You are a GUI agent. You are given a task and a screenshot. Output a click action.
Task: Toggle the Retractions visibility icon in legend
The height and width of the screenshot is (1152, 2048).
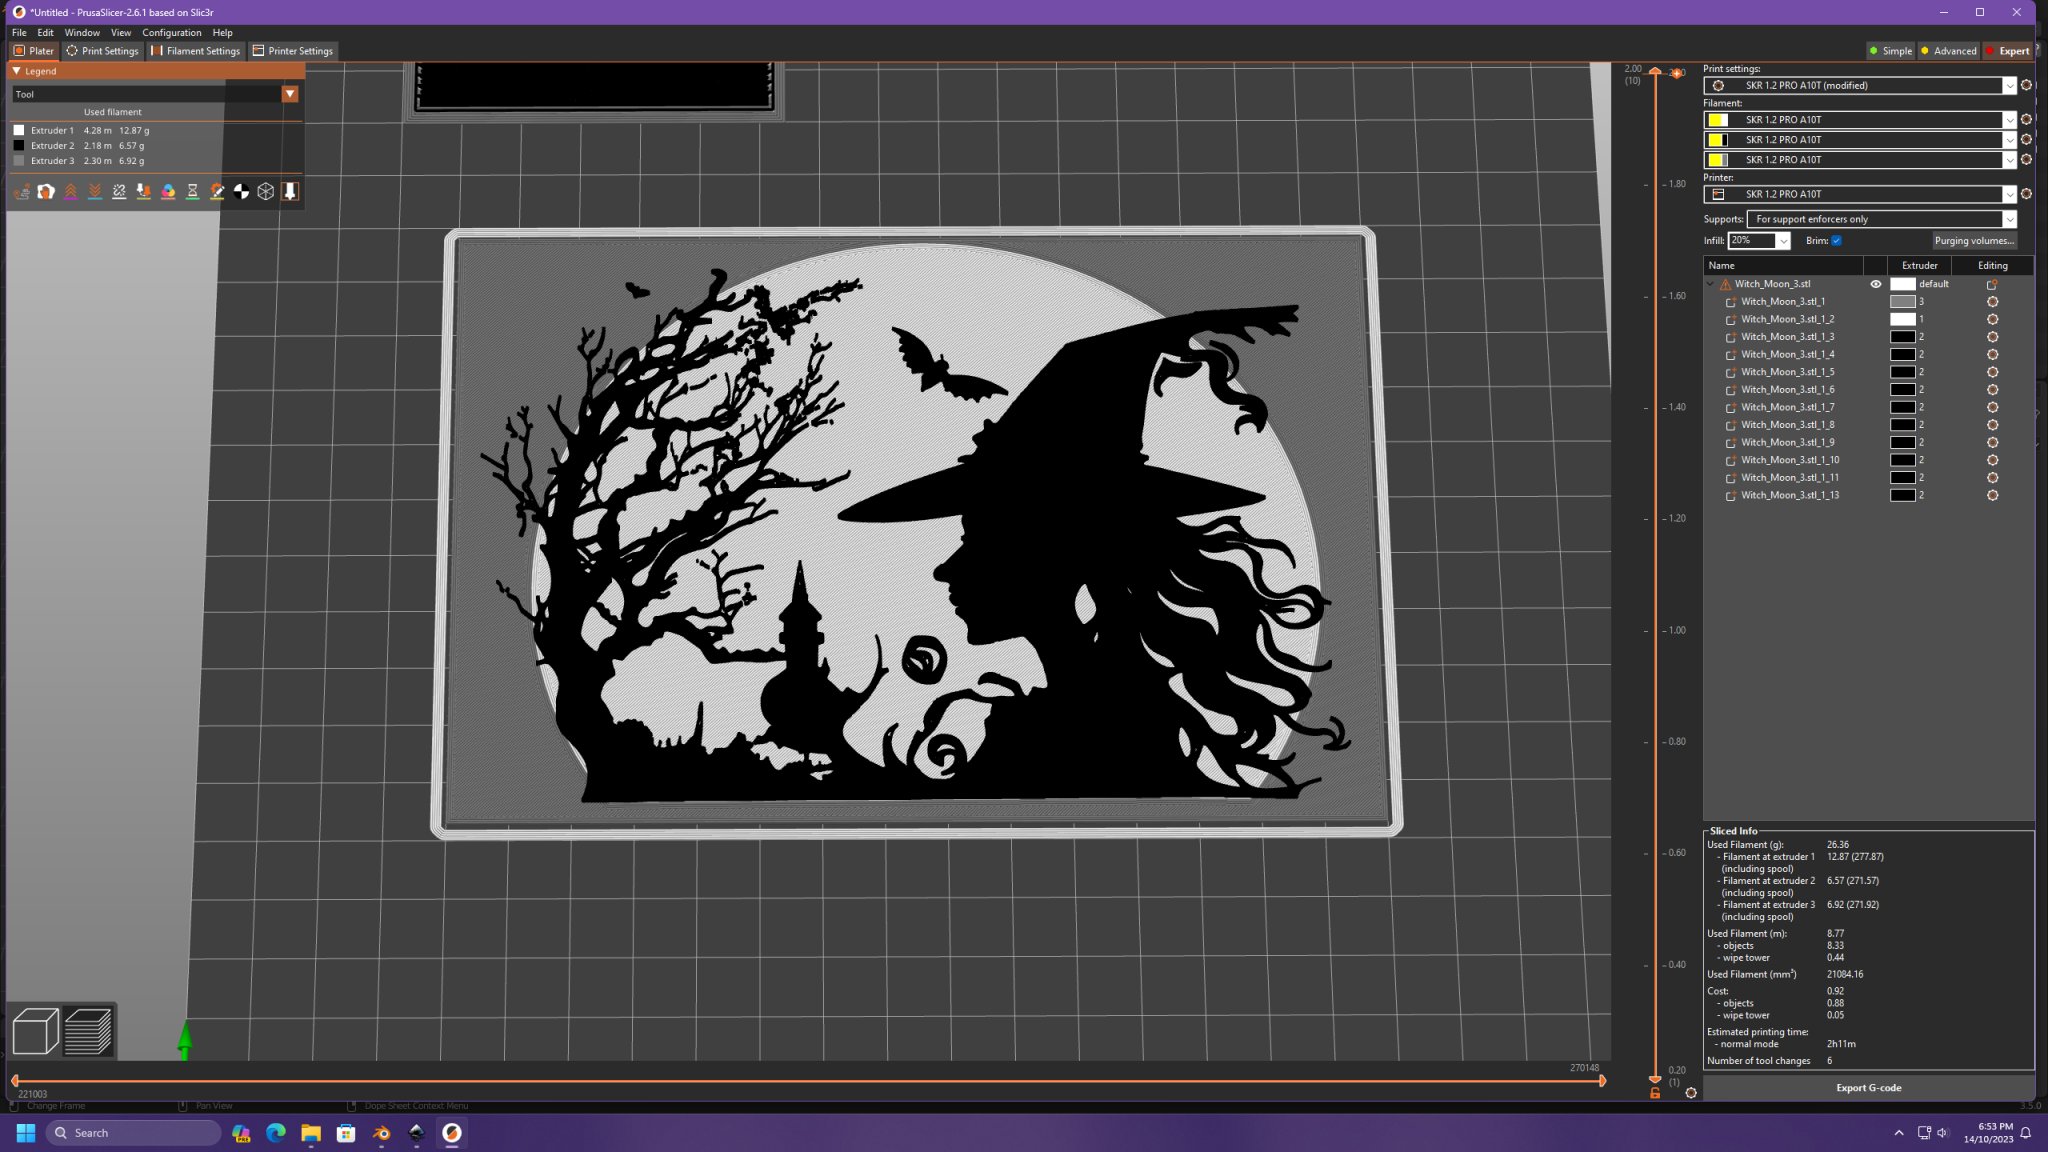70,191
